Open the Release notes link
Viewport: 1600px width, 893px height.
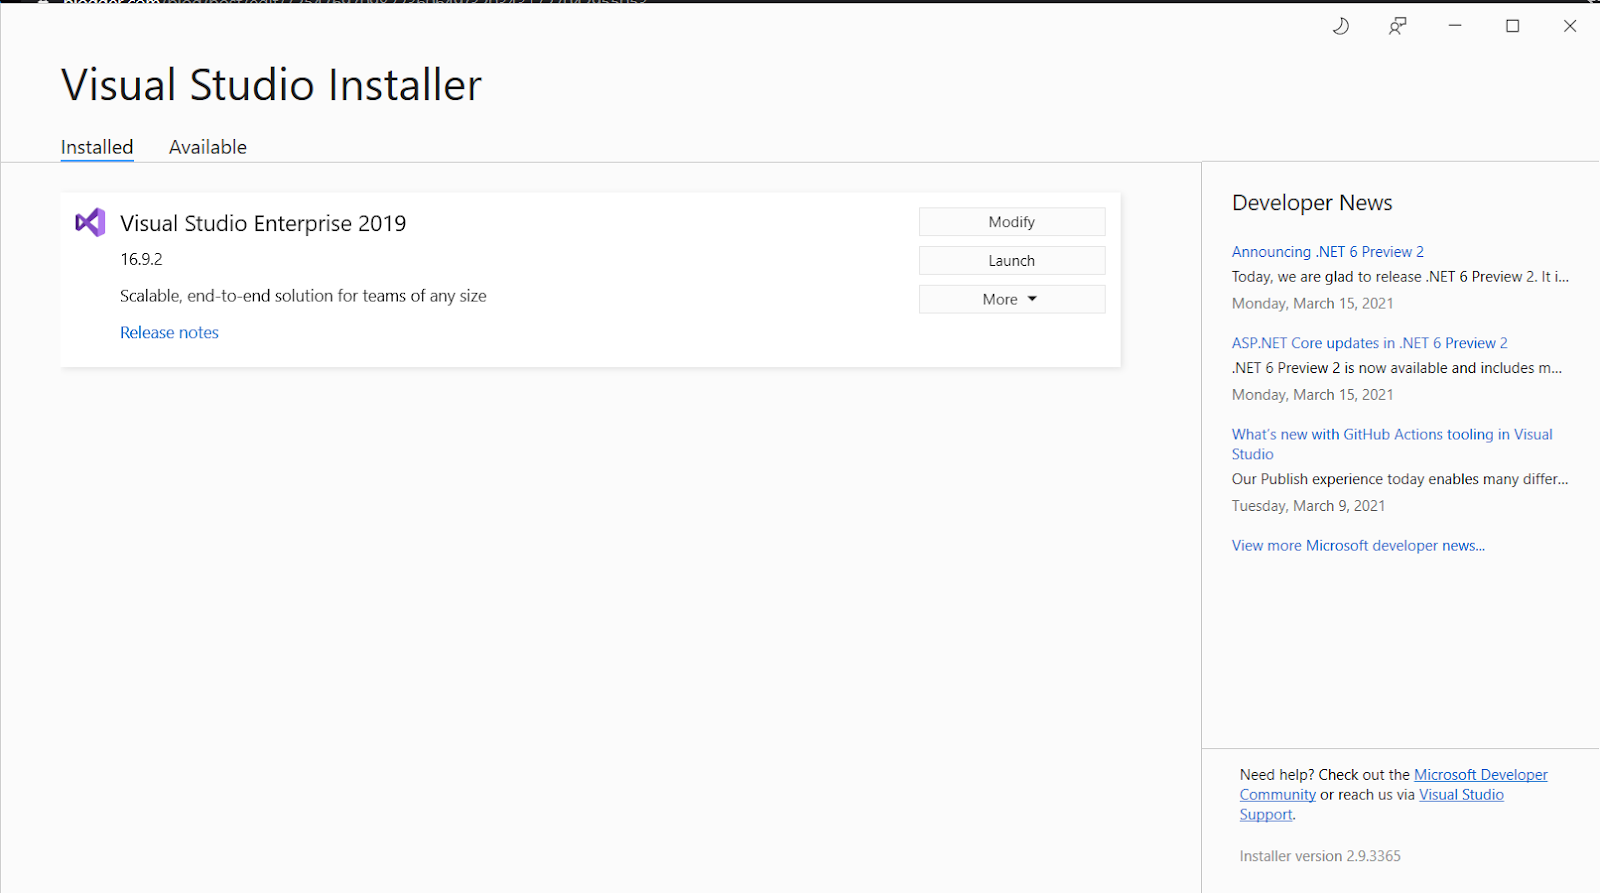point(169,332)
